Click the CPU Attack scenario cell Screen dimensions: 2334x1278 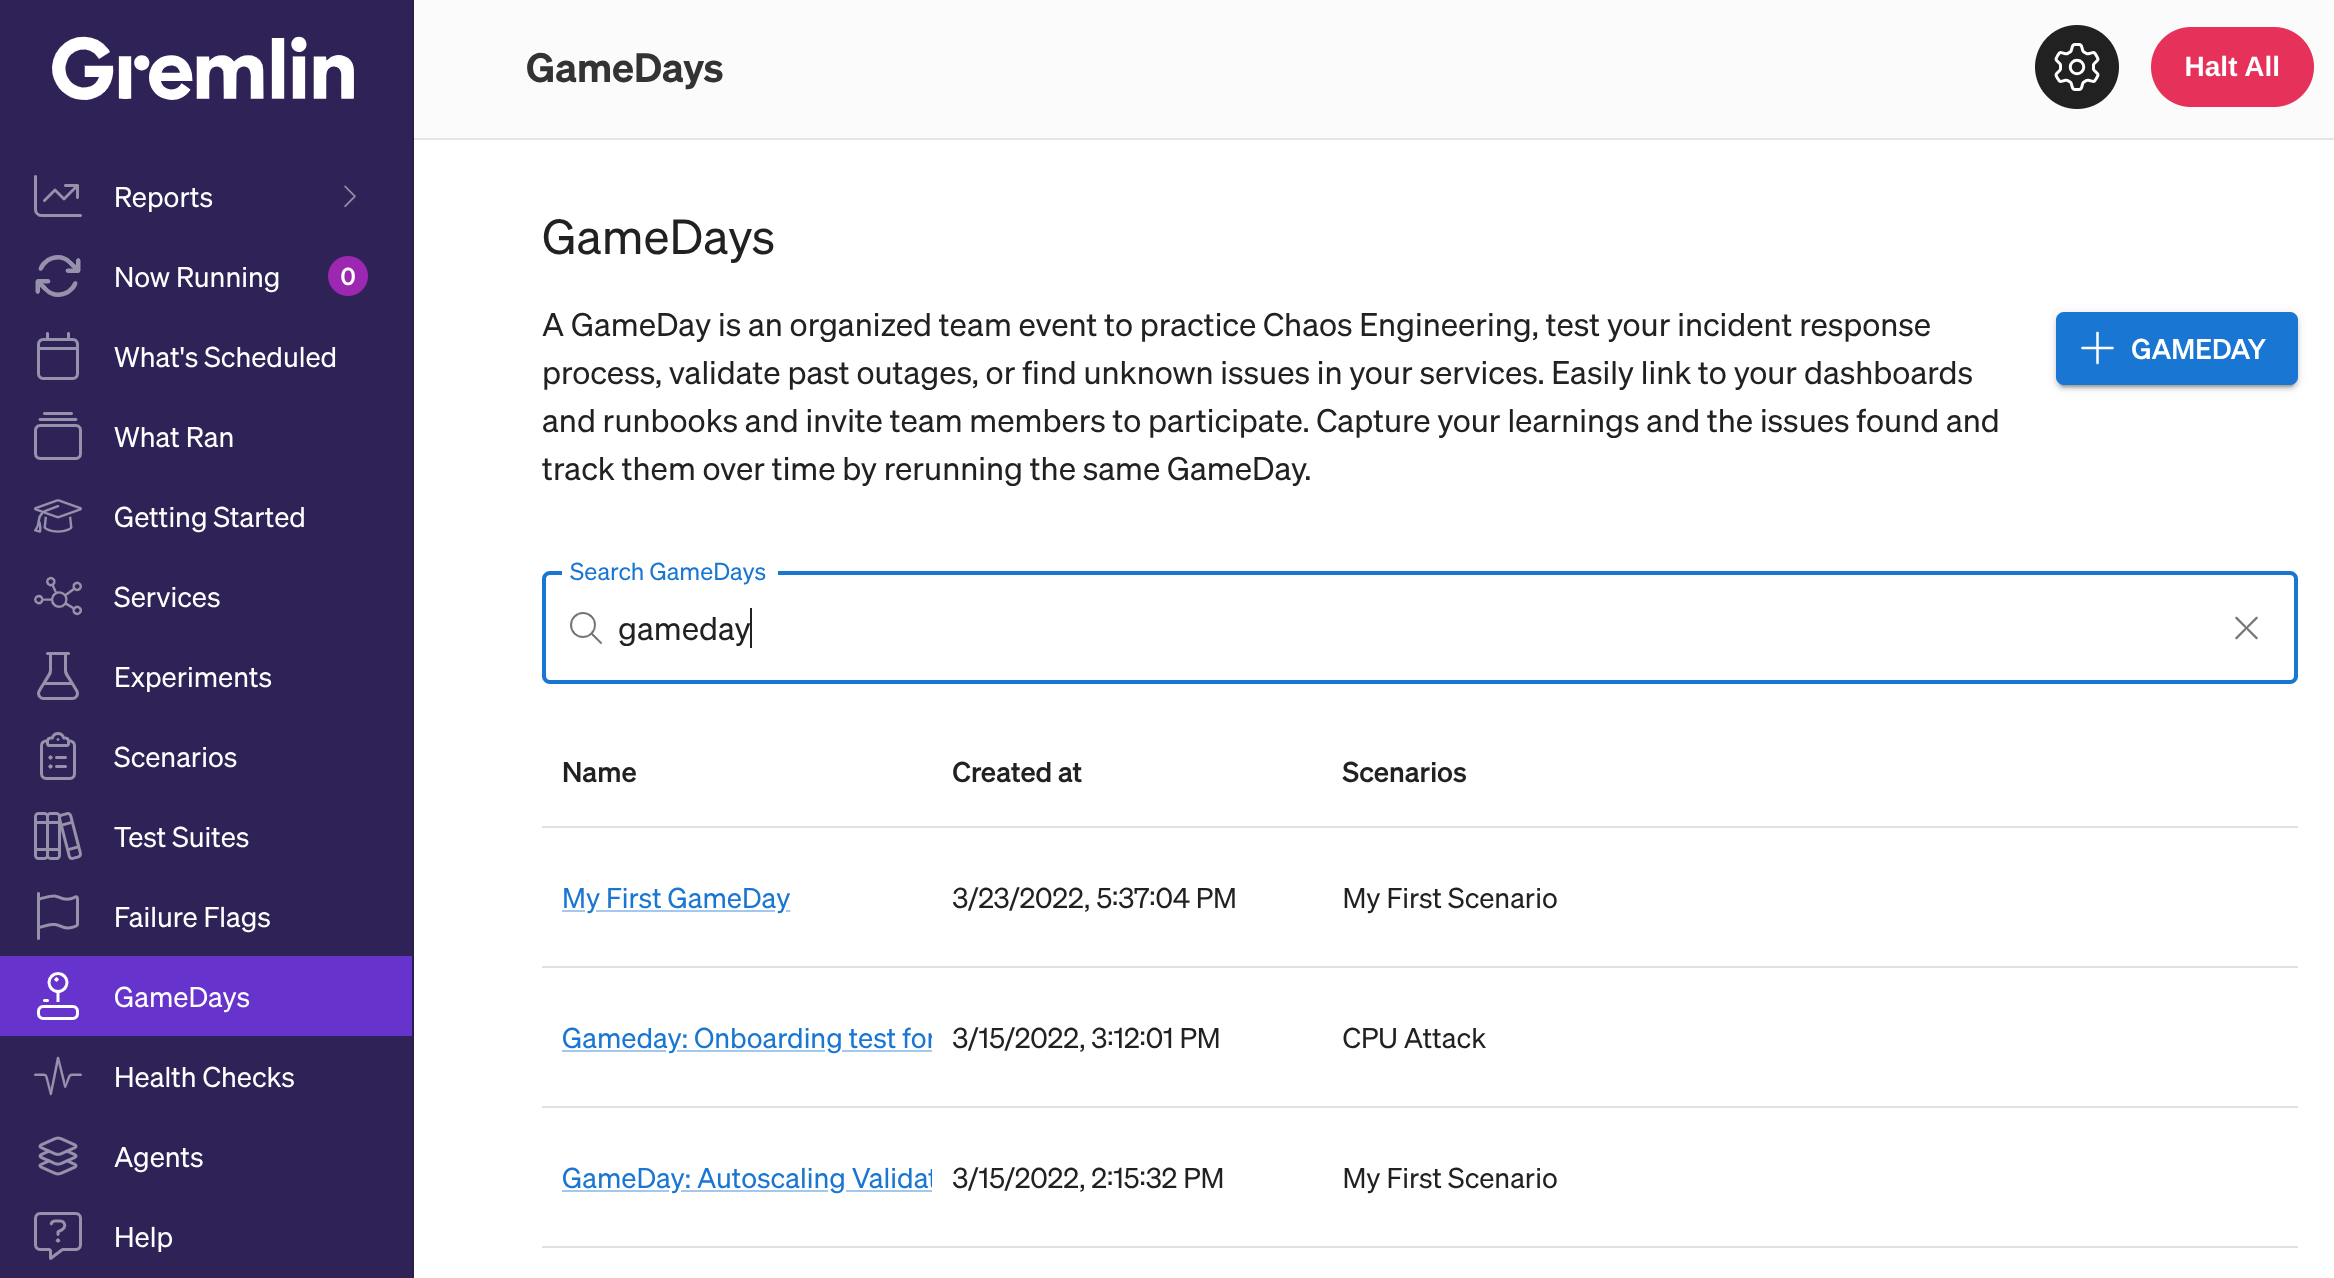coord(1414,1038)
